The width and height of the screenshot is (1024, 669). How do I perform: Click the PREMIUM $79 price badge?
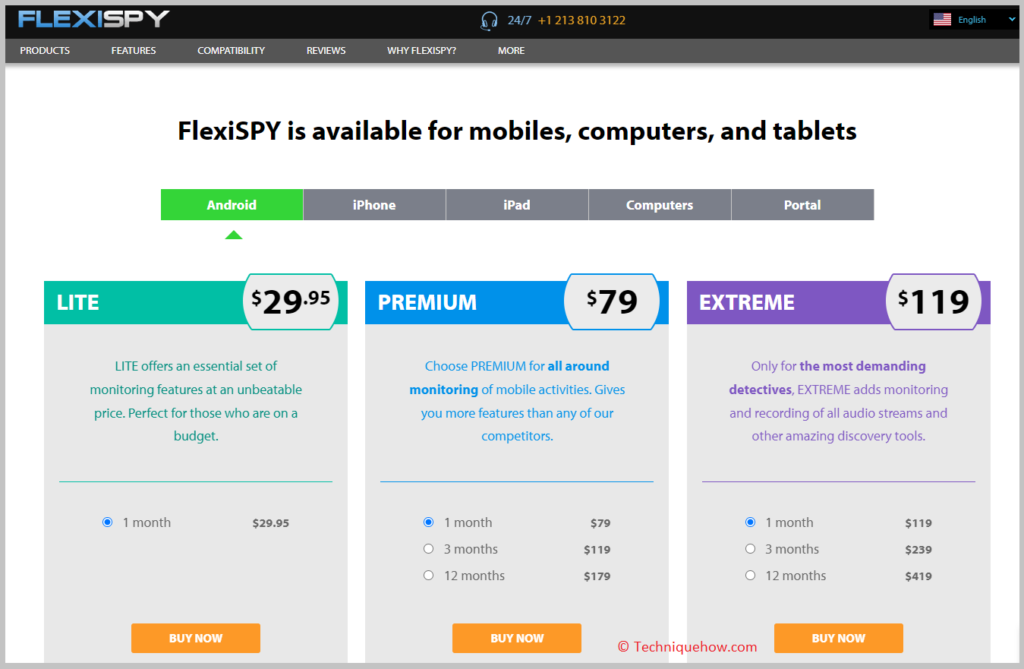click(x=612, y=301)
